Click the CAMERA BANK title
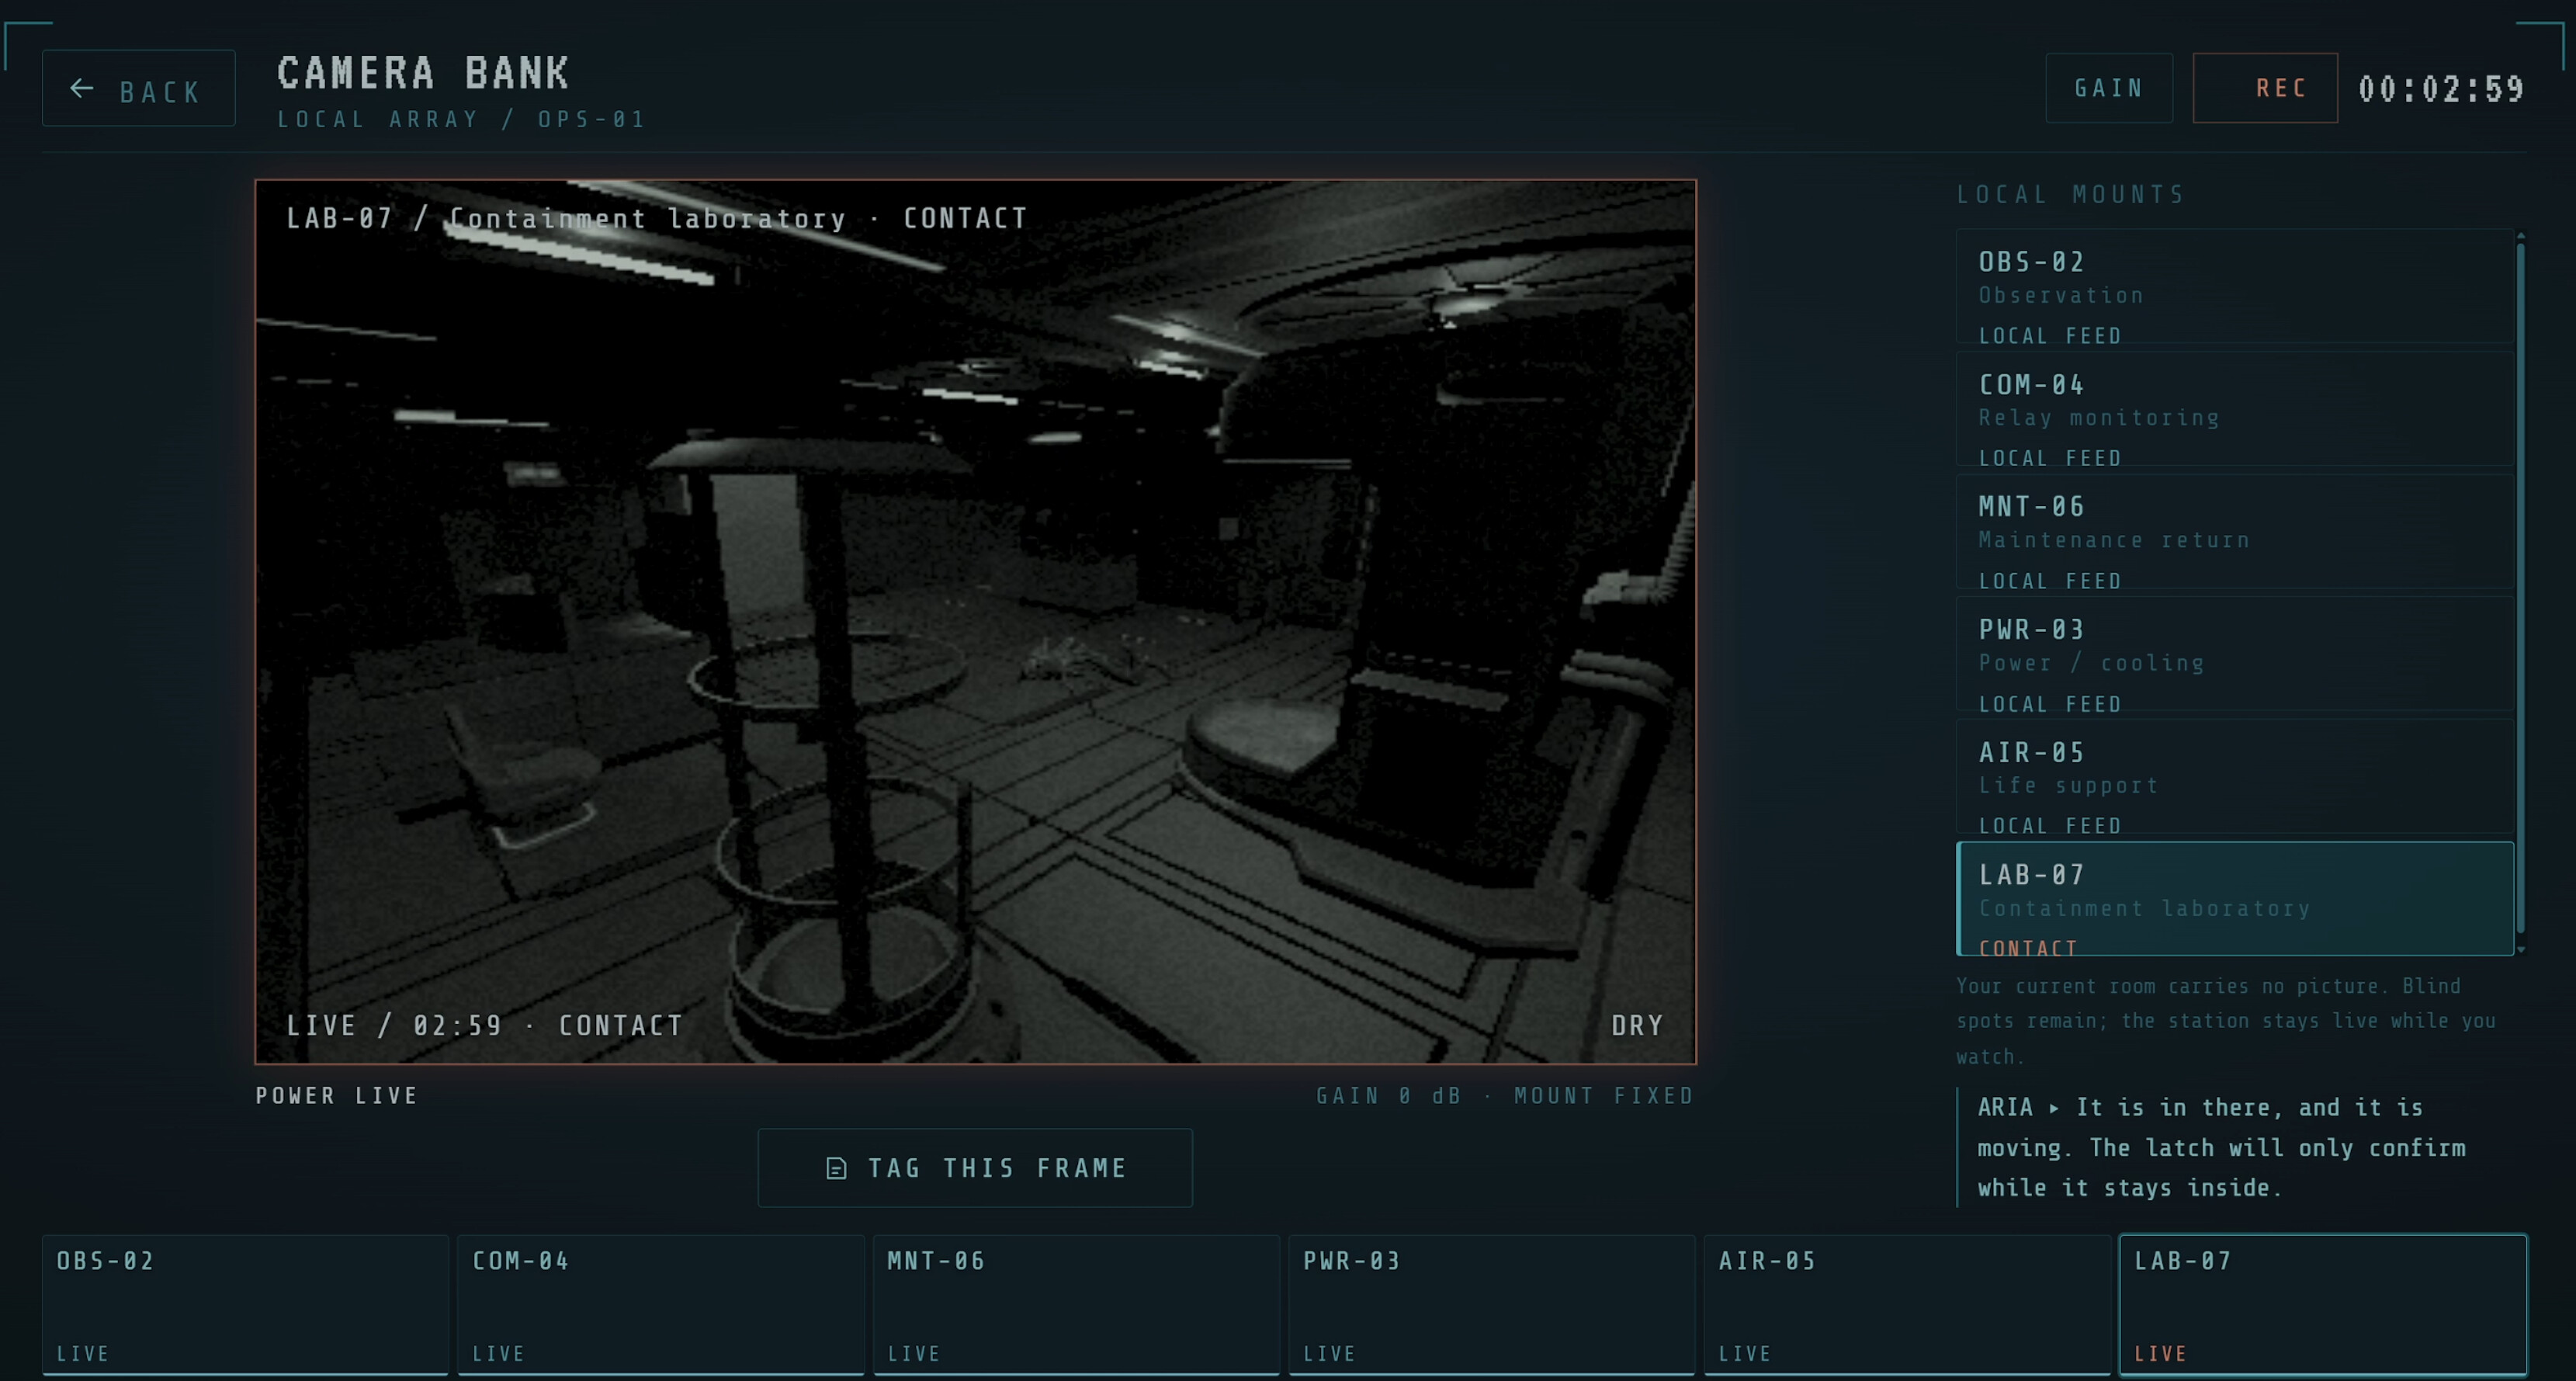The width and height of the screenshot is (2576, 1381). tap(423, 73)
